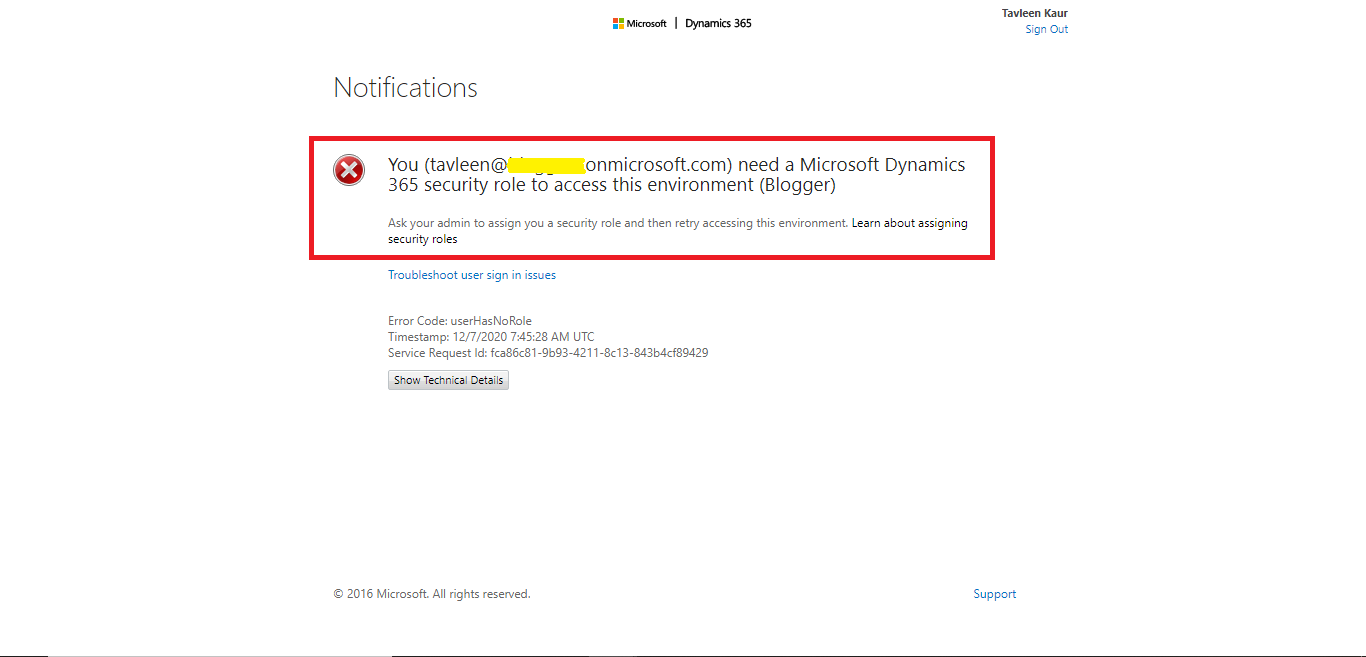Click the red error X icon

pyautogui.click(x=349, y=171)
